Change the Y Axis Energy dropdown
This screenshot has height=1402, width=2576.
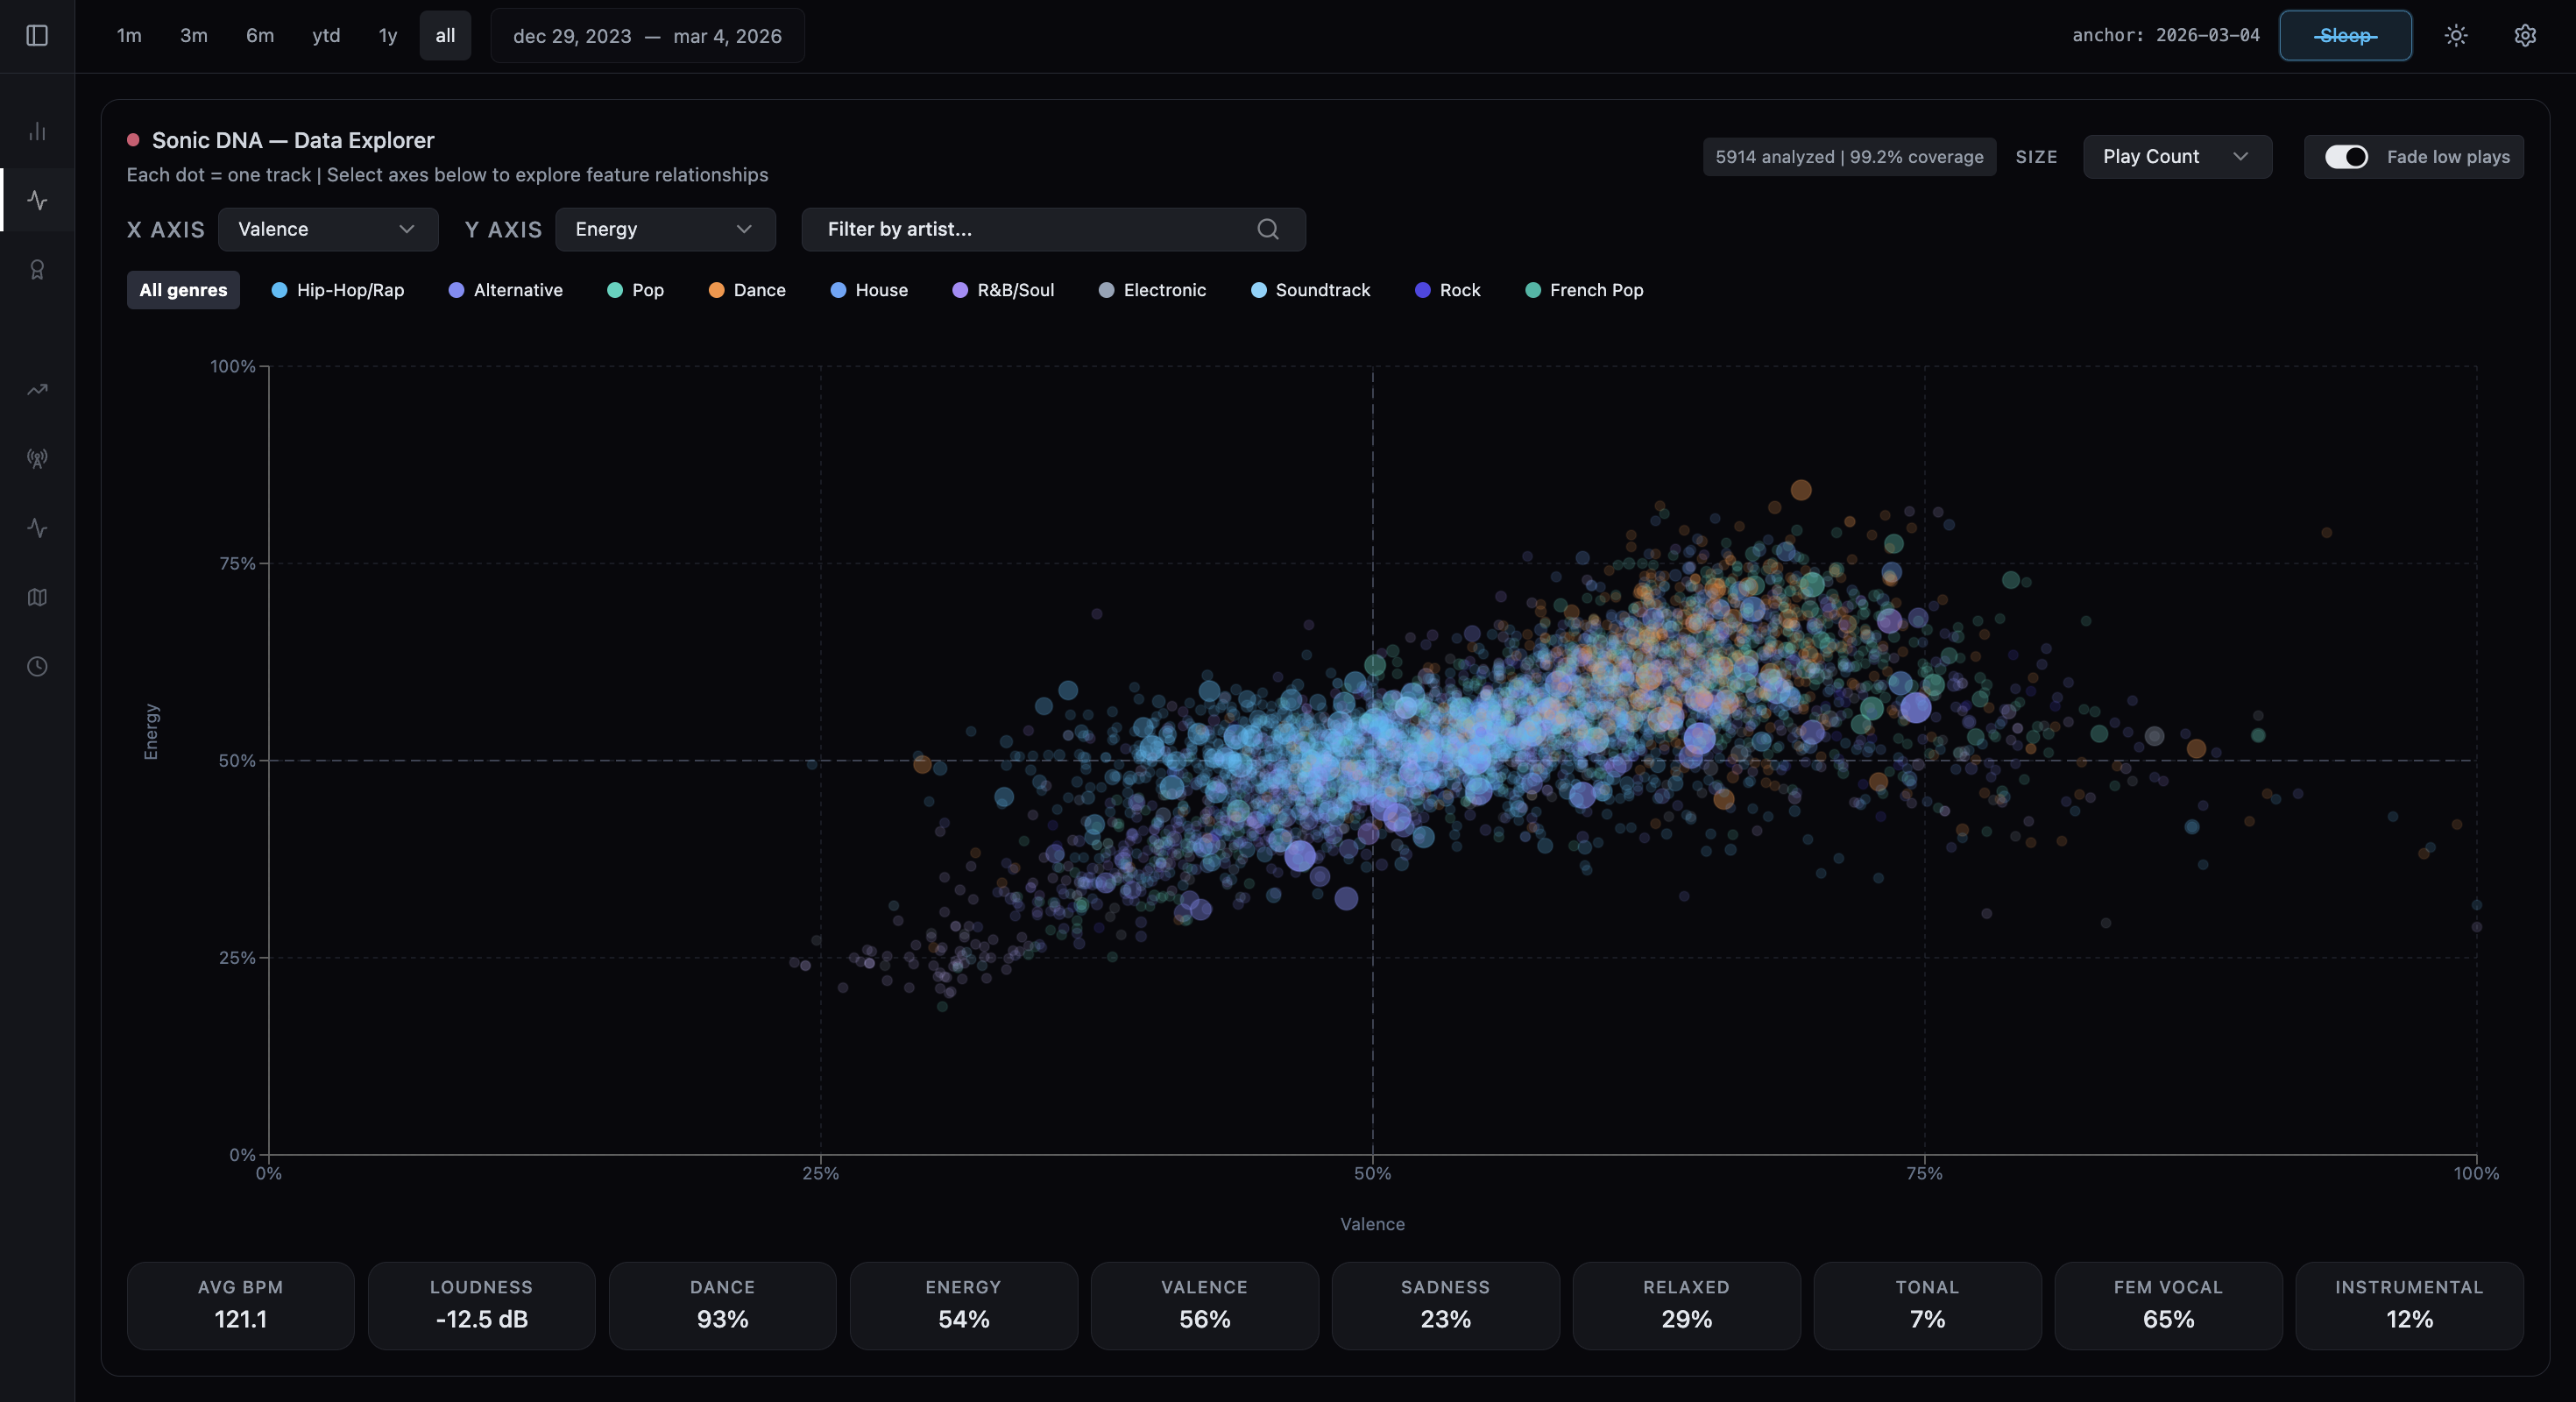(x=665, y=229)
